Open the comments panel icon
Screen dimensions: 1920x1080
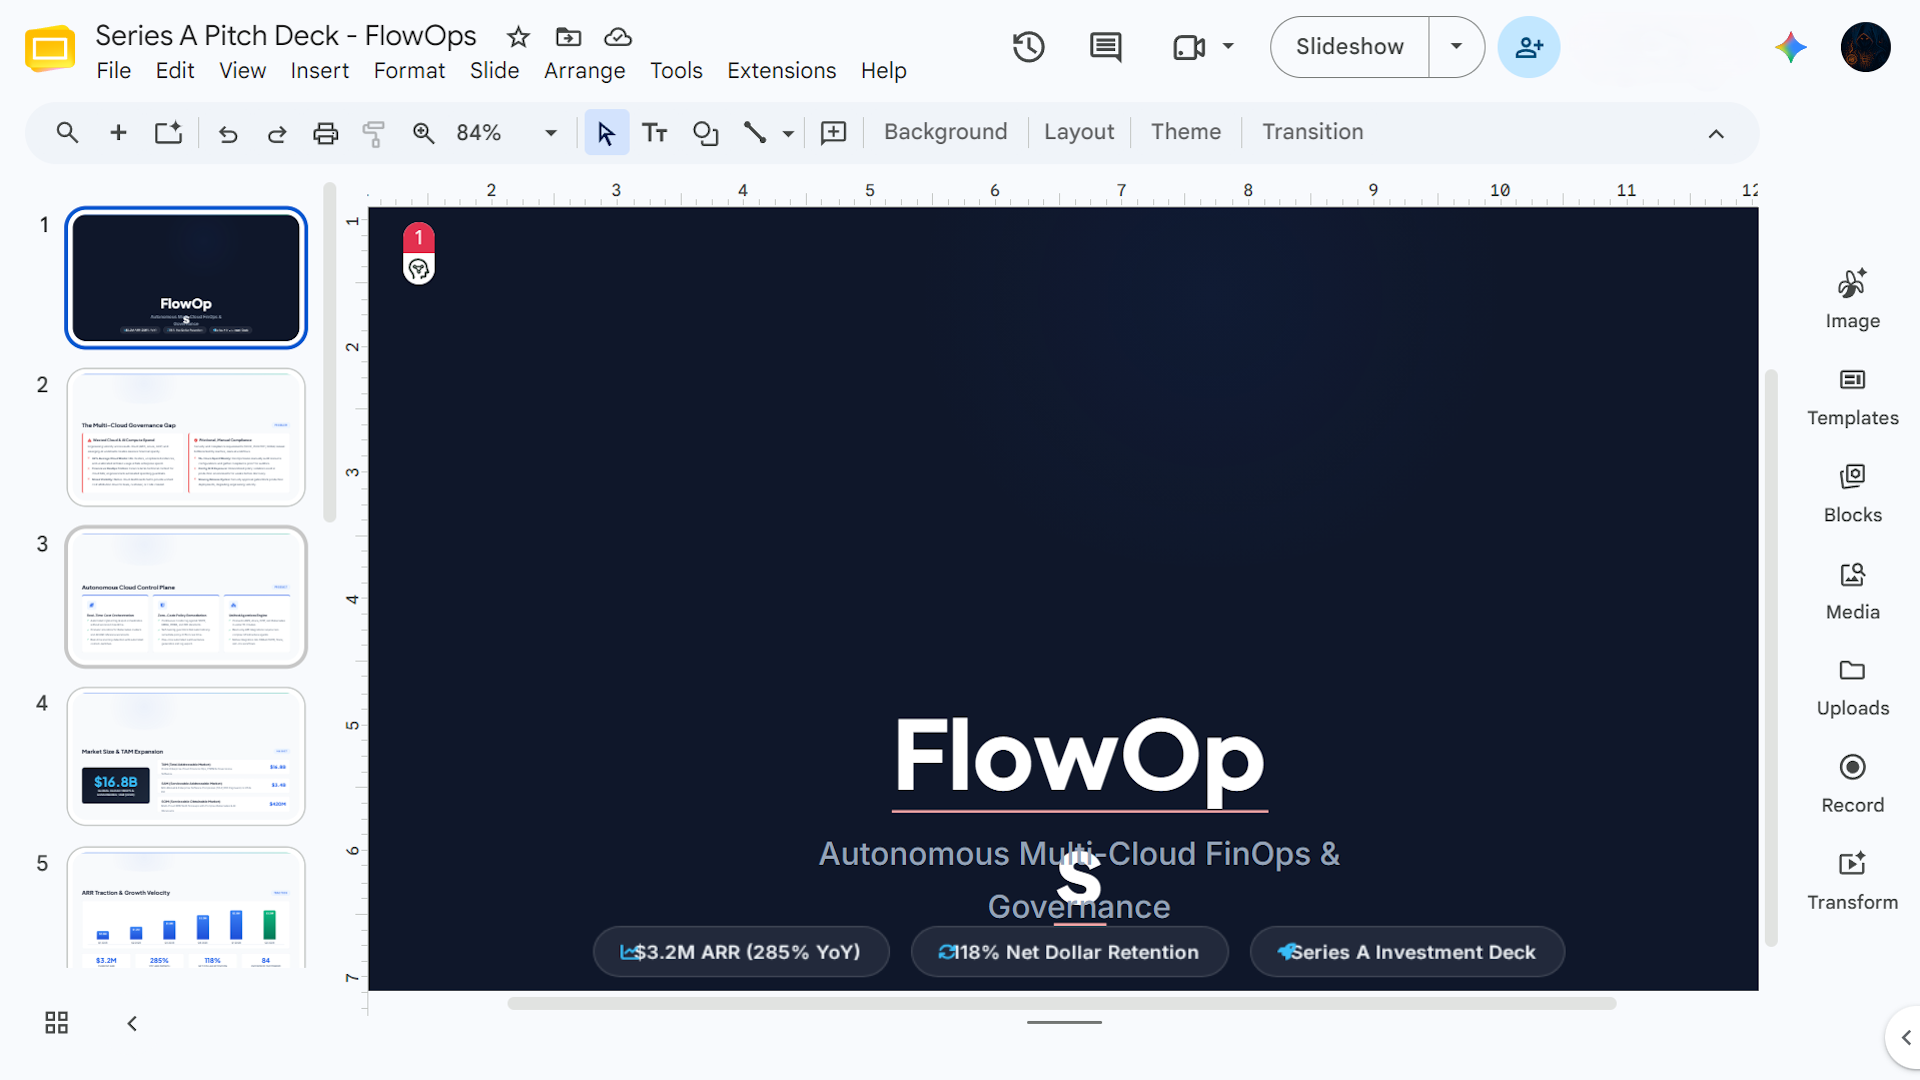(x=1105, y=47)
